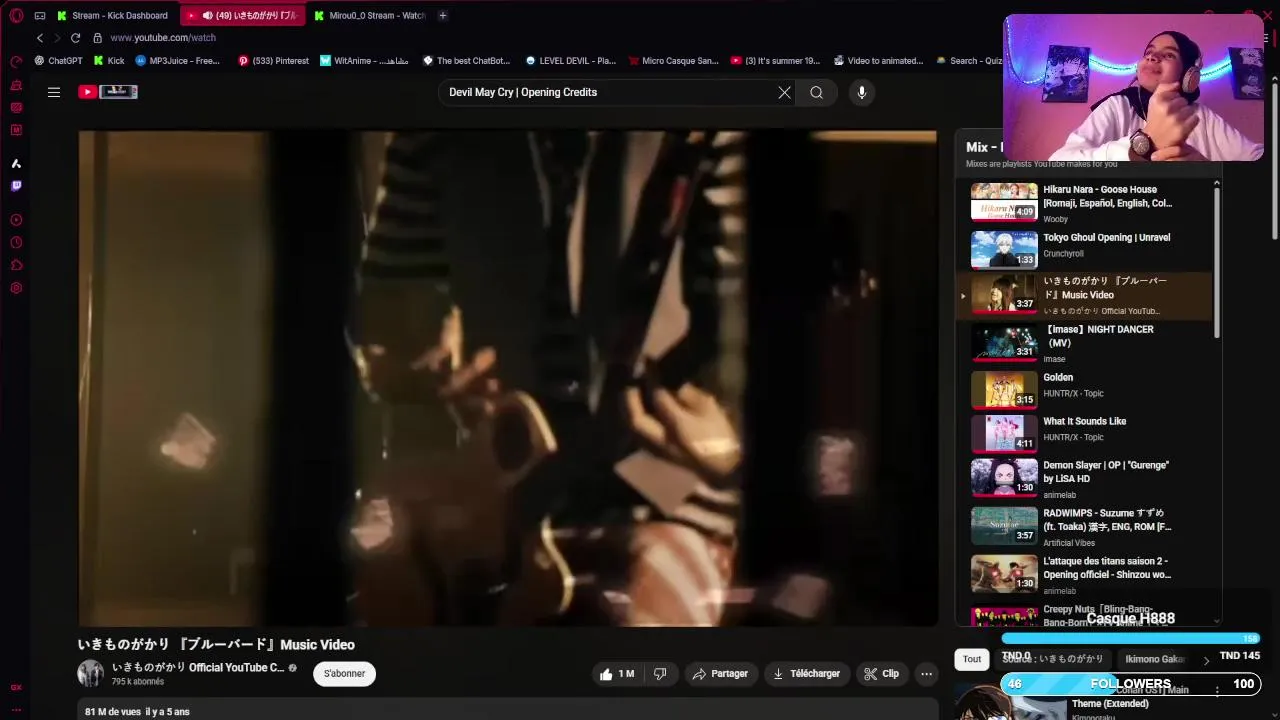
Task: Play RADWIMPS - Suzume video
Action: coord(1084,527)
